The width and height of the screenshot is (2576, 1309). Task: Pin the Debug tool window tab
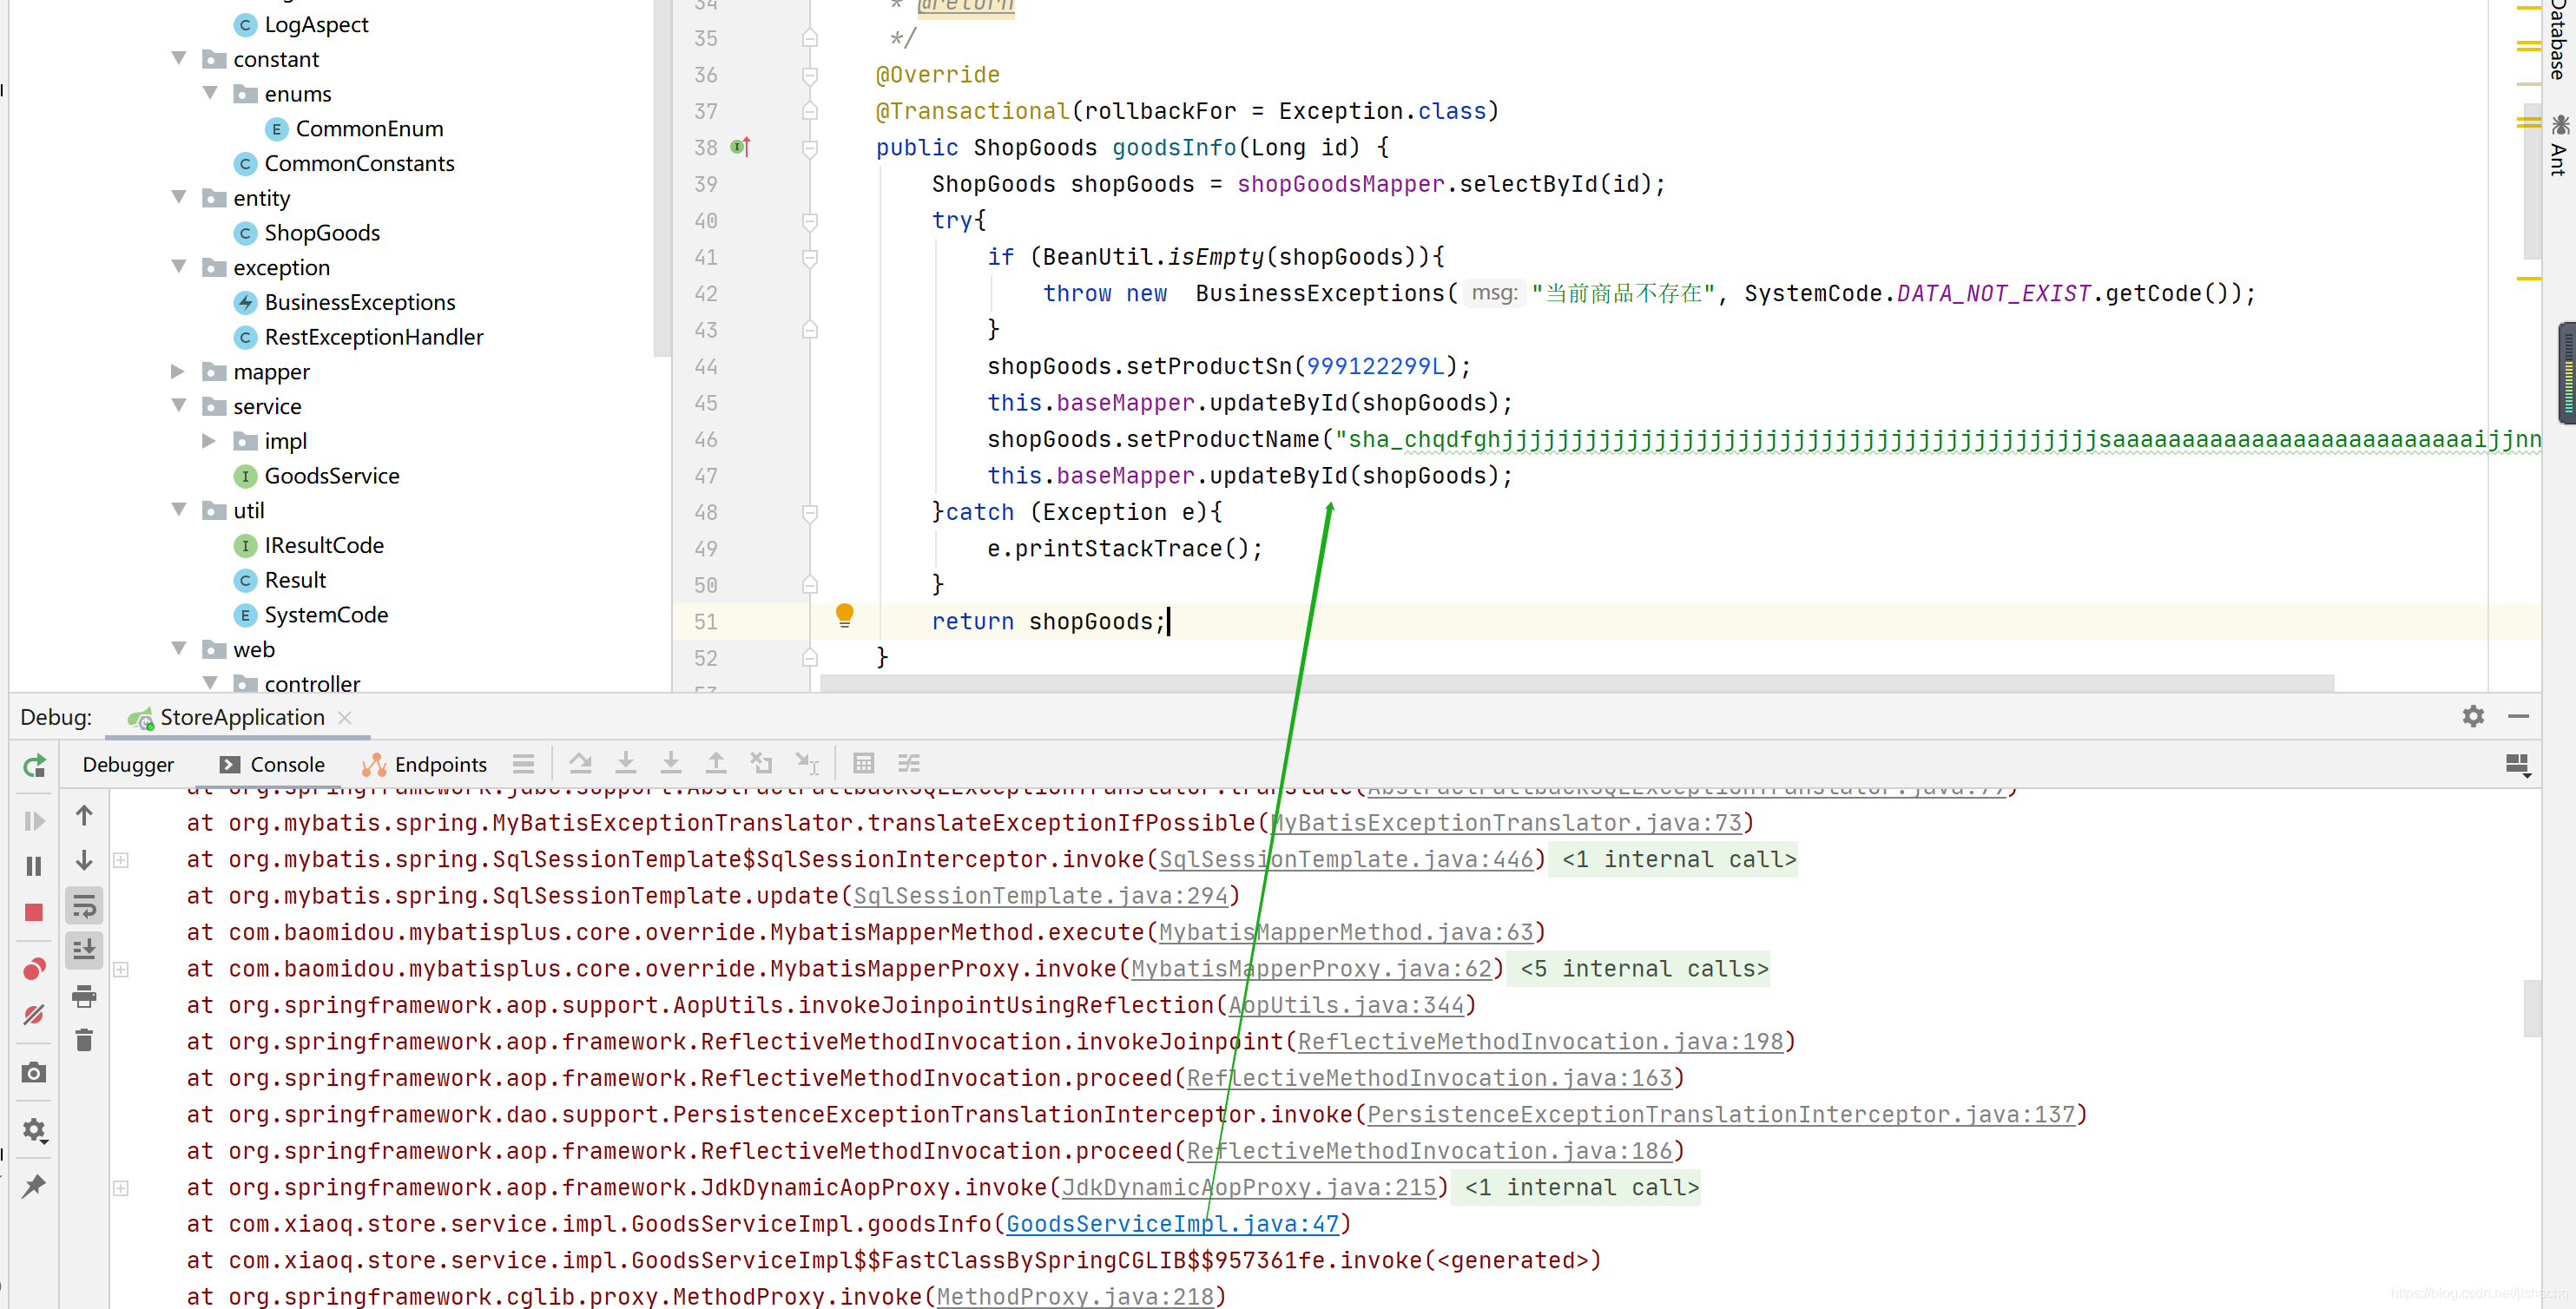click(34, 1187)
